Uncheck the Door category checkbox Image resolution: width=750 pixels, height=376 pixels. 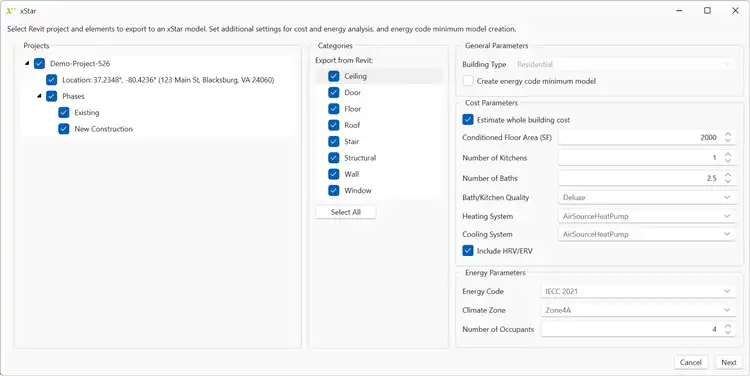coord(334,92)
